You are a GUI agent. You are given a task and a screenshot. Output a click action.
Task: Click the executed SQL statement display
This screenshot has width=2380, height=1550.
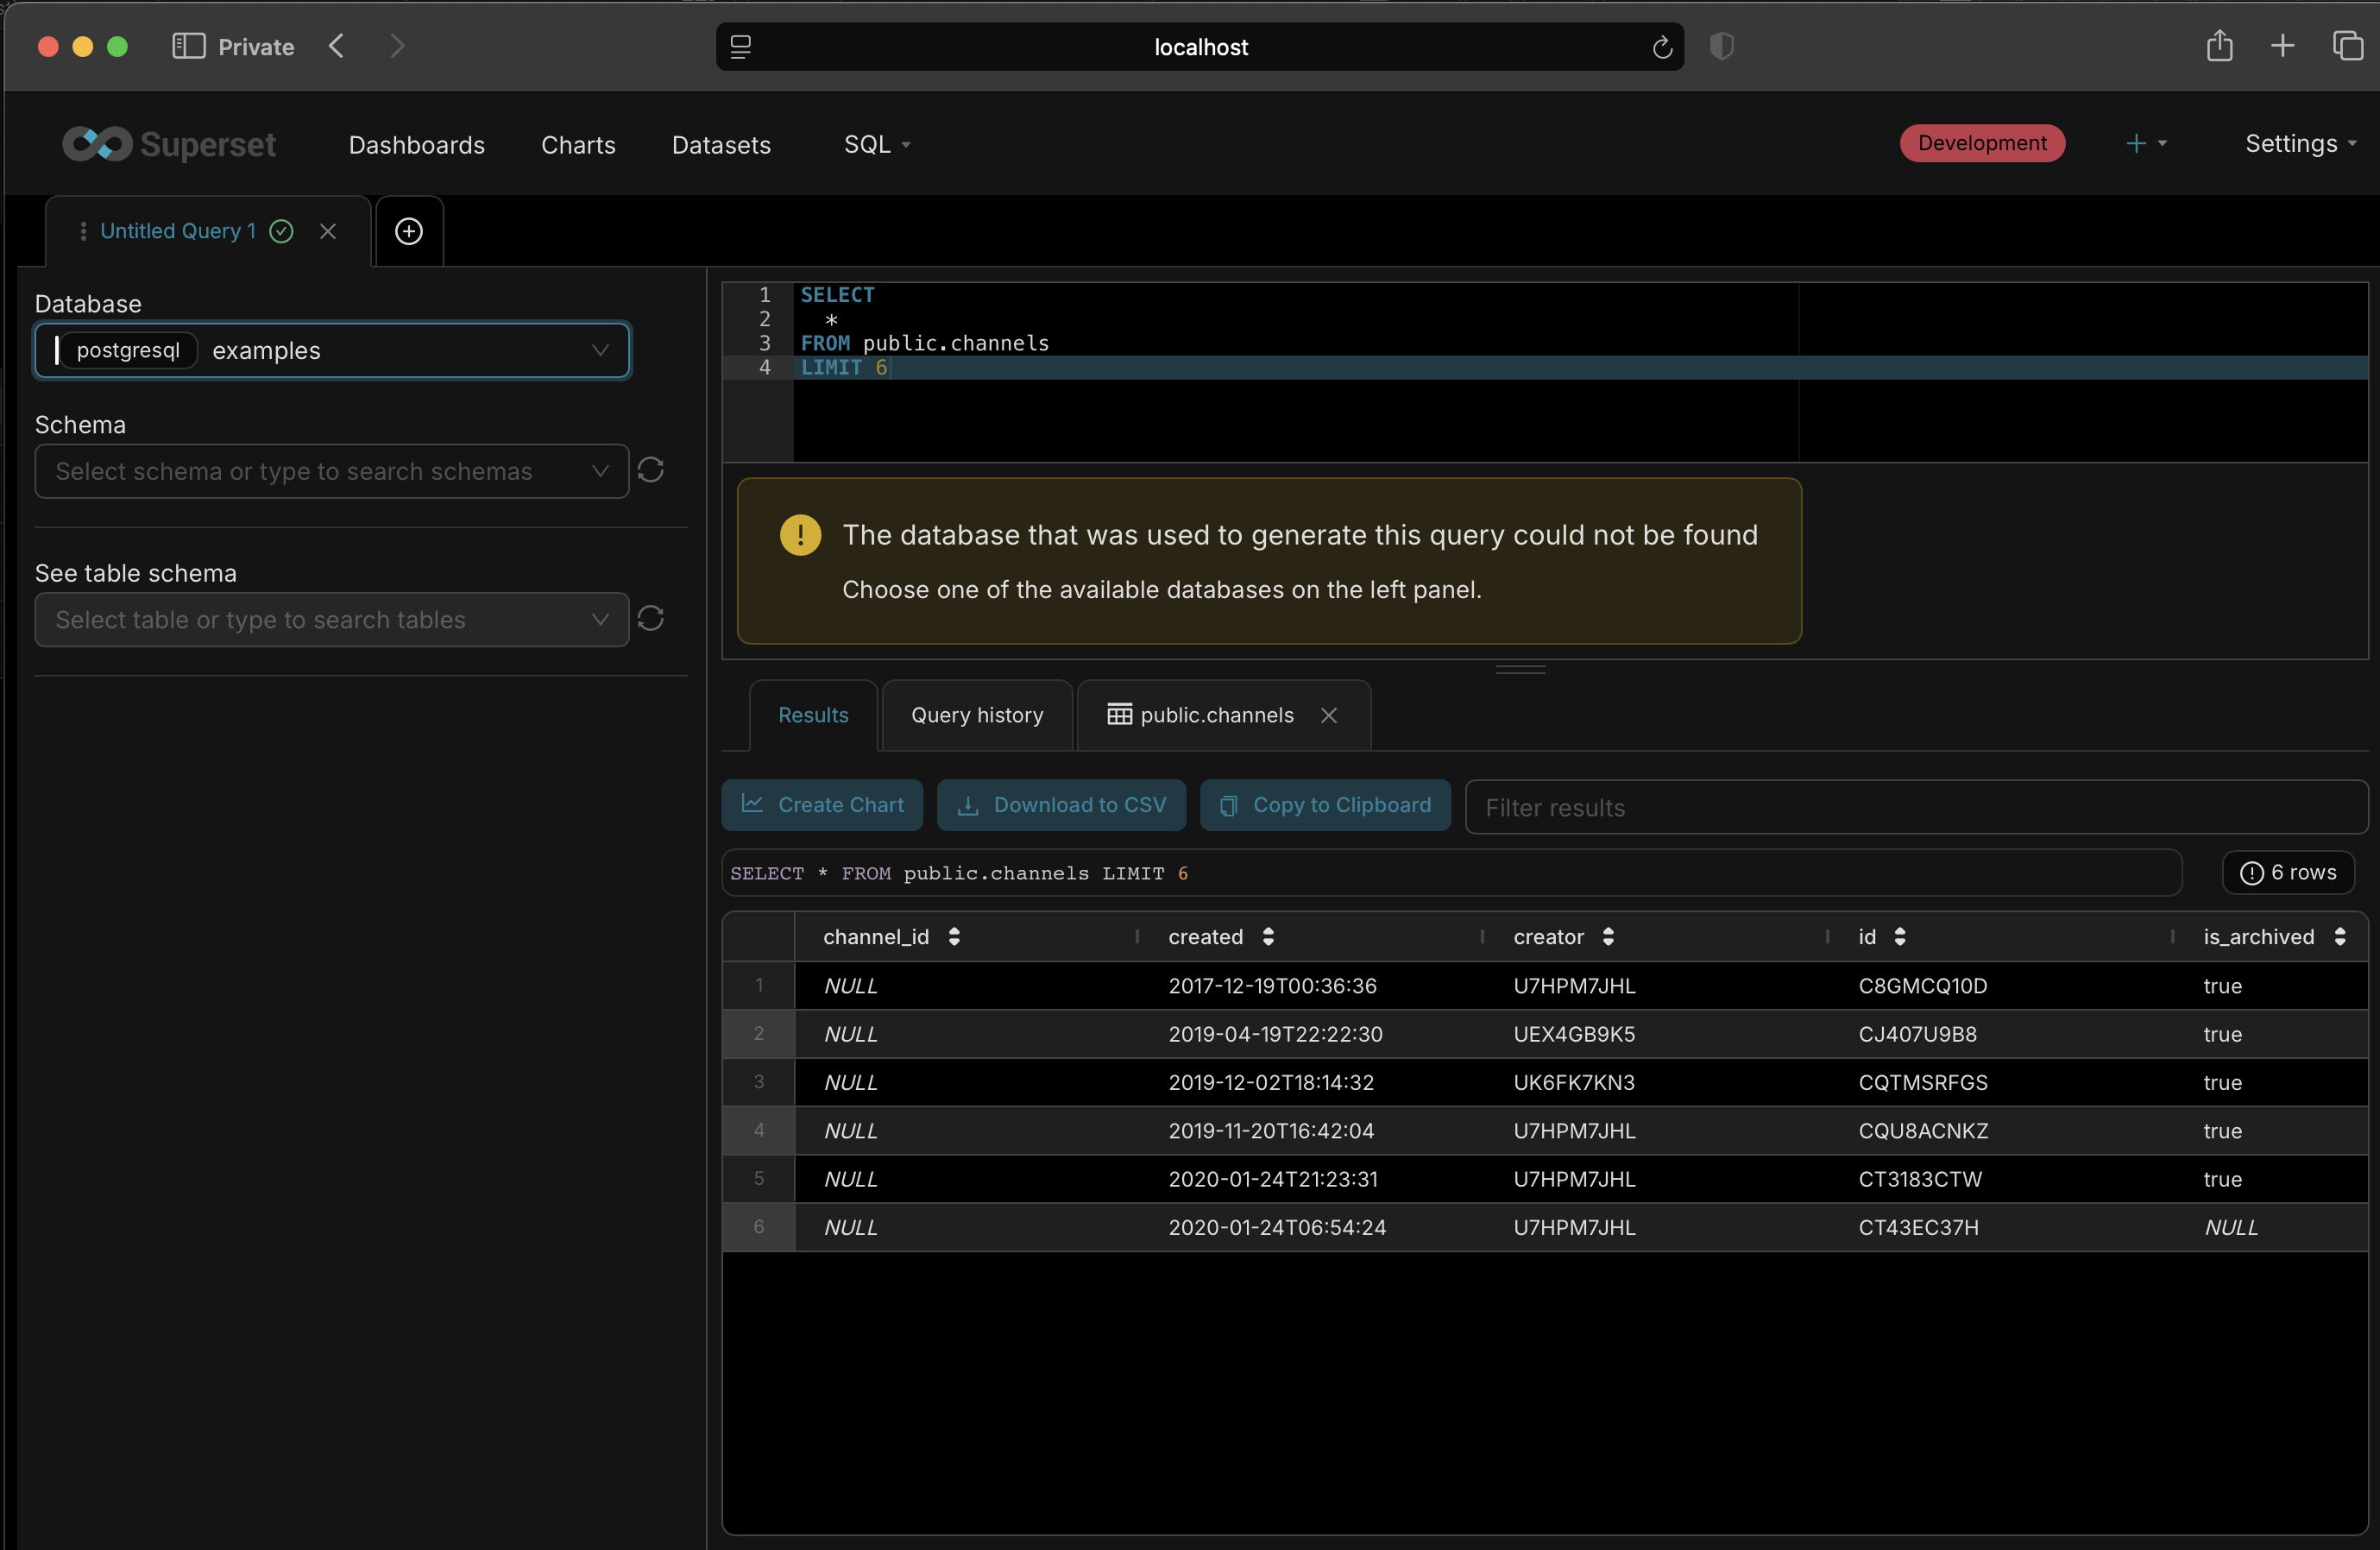click(x=1451, y=873)
